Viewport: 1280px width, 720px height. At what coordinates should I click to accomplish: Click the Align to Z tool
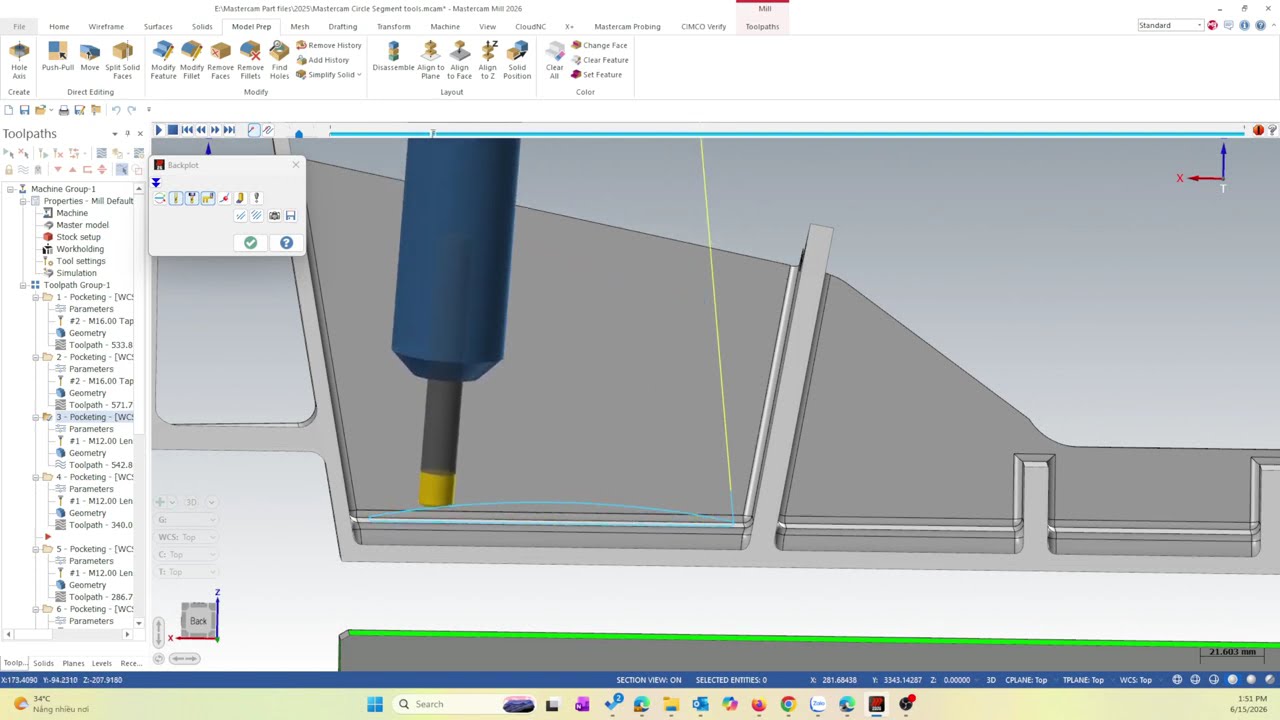pos(488,60)
